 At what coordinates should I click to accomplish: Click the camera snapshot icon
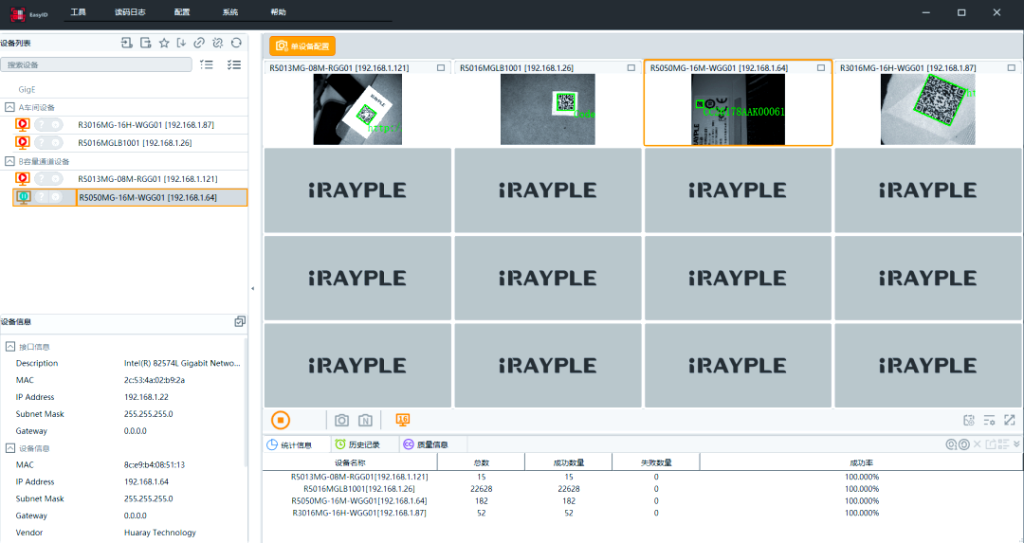(341, 421)
